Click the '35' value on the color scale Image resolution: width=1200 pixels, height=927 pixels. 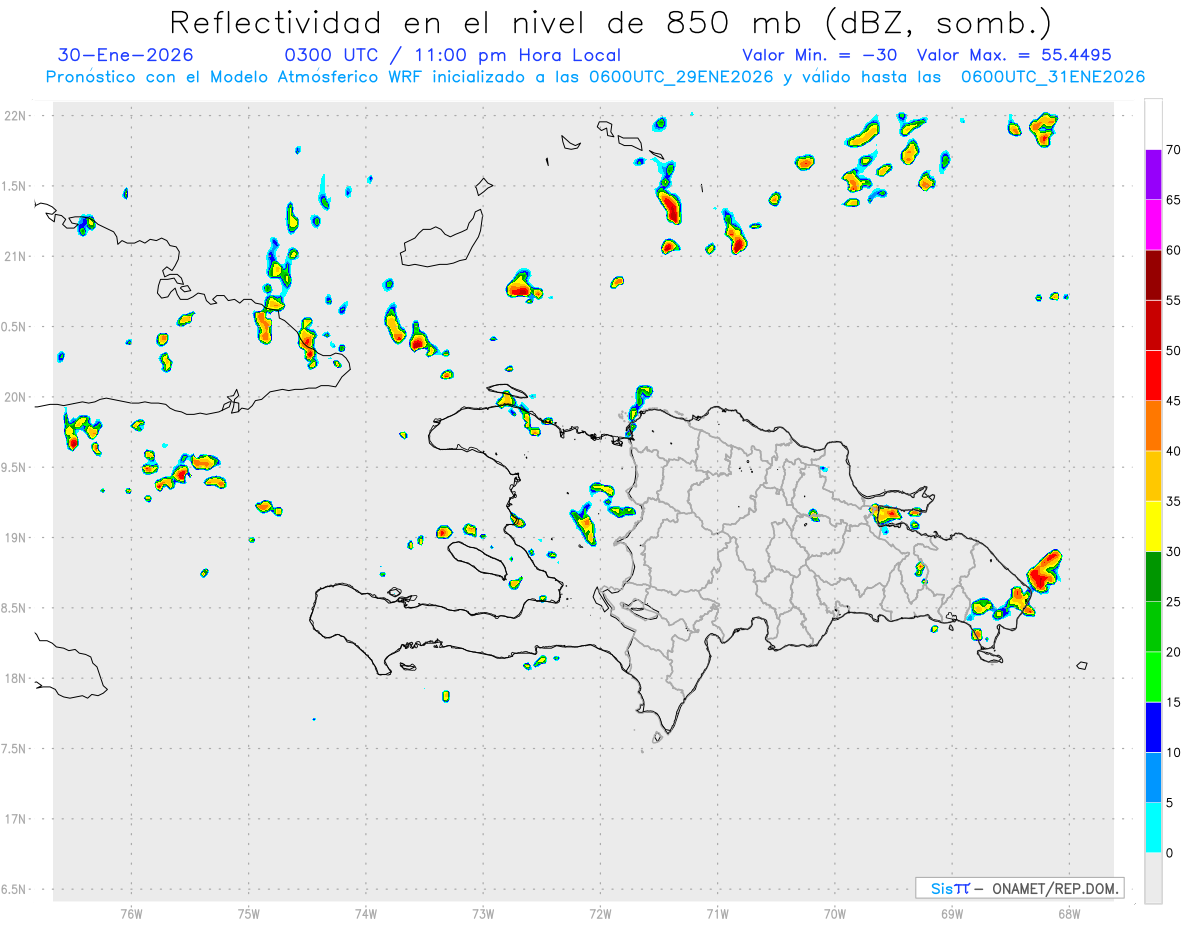pyautogui.click(x=1174, y=502)
